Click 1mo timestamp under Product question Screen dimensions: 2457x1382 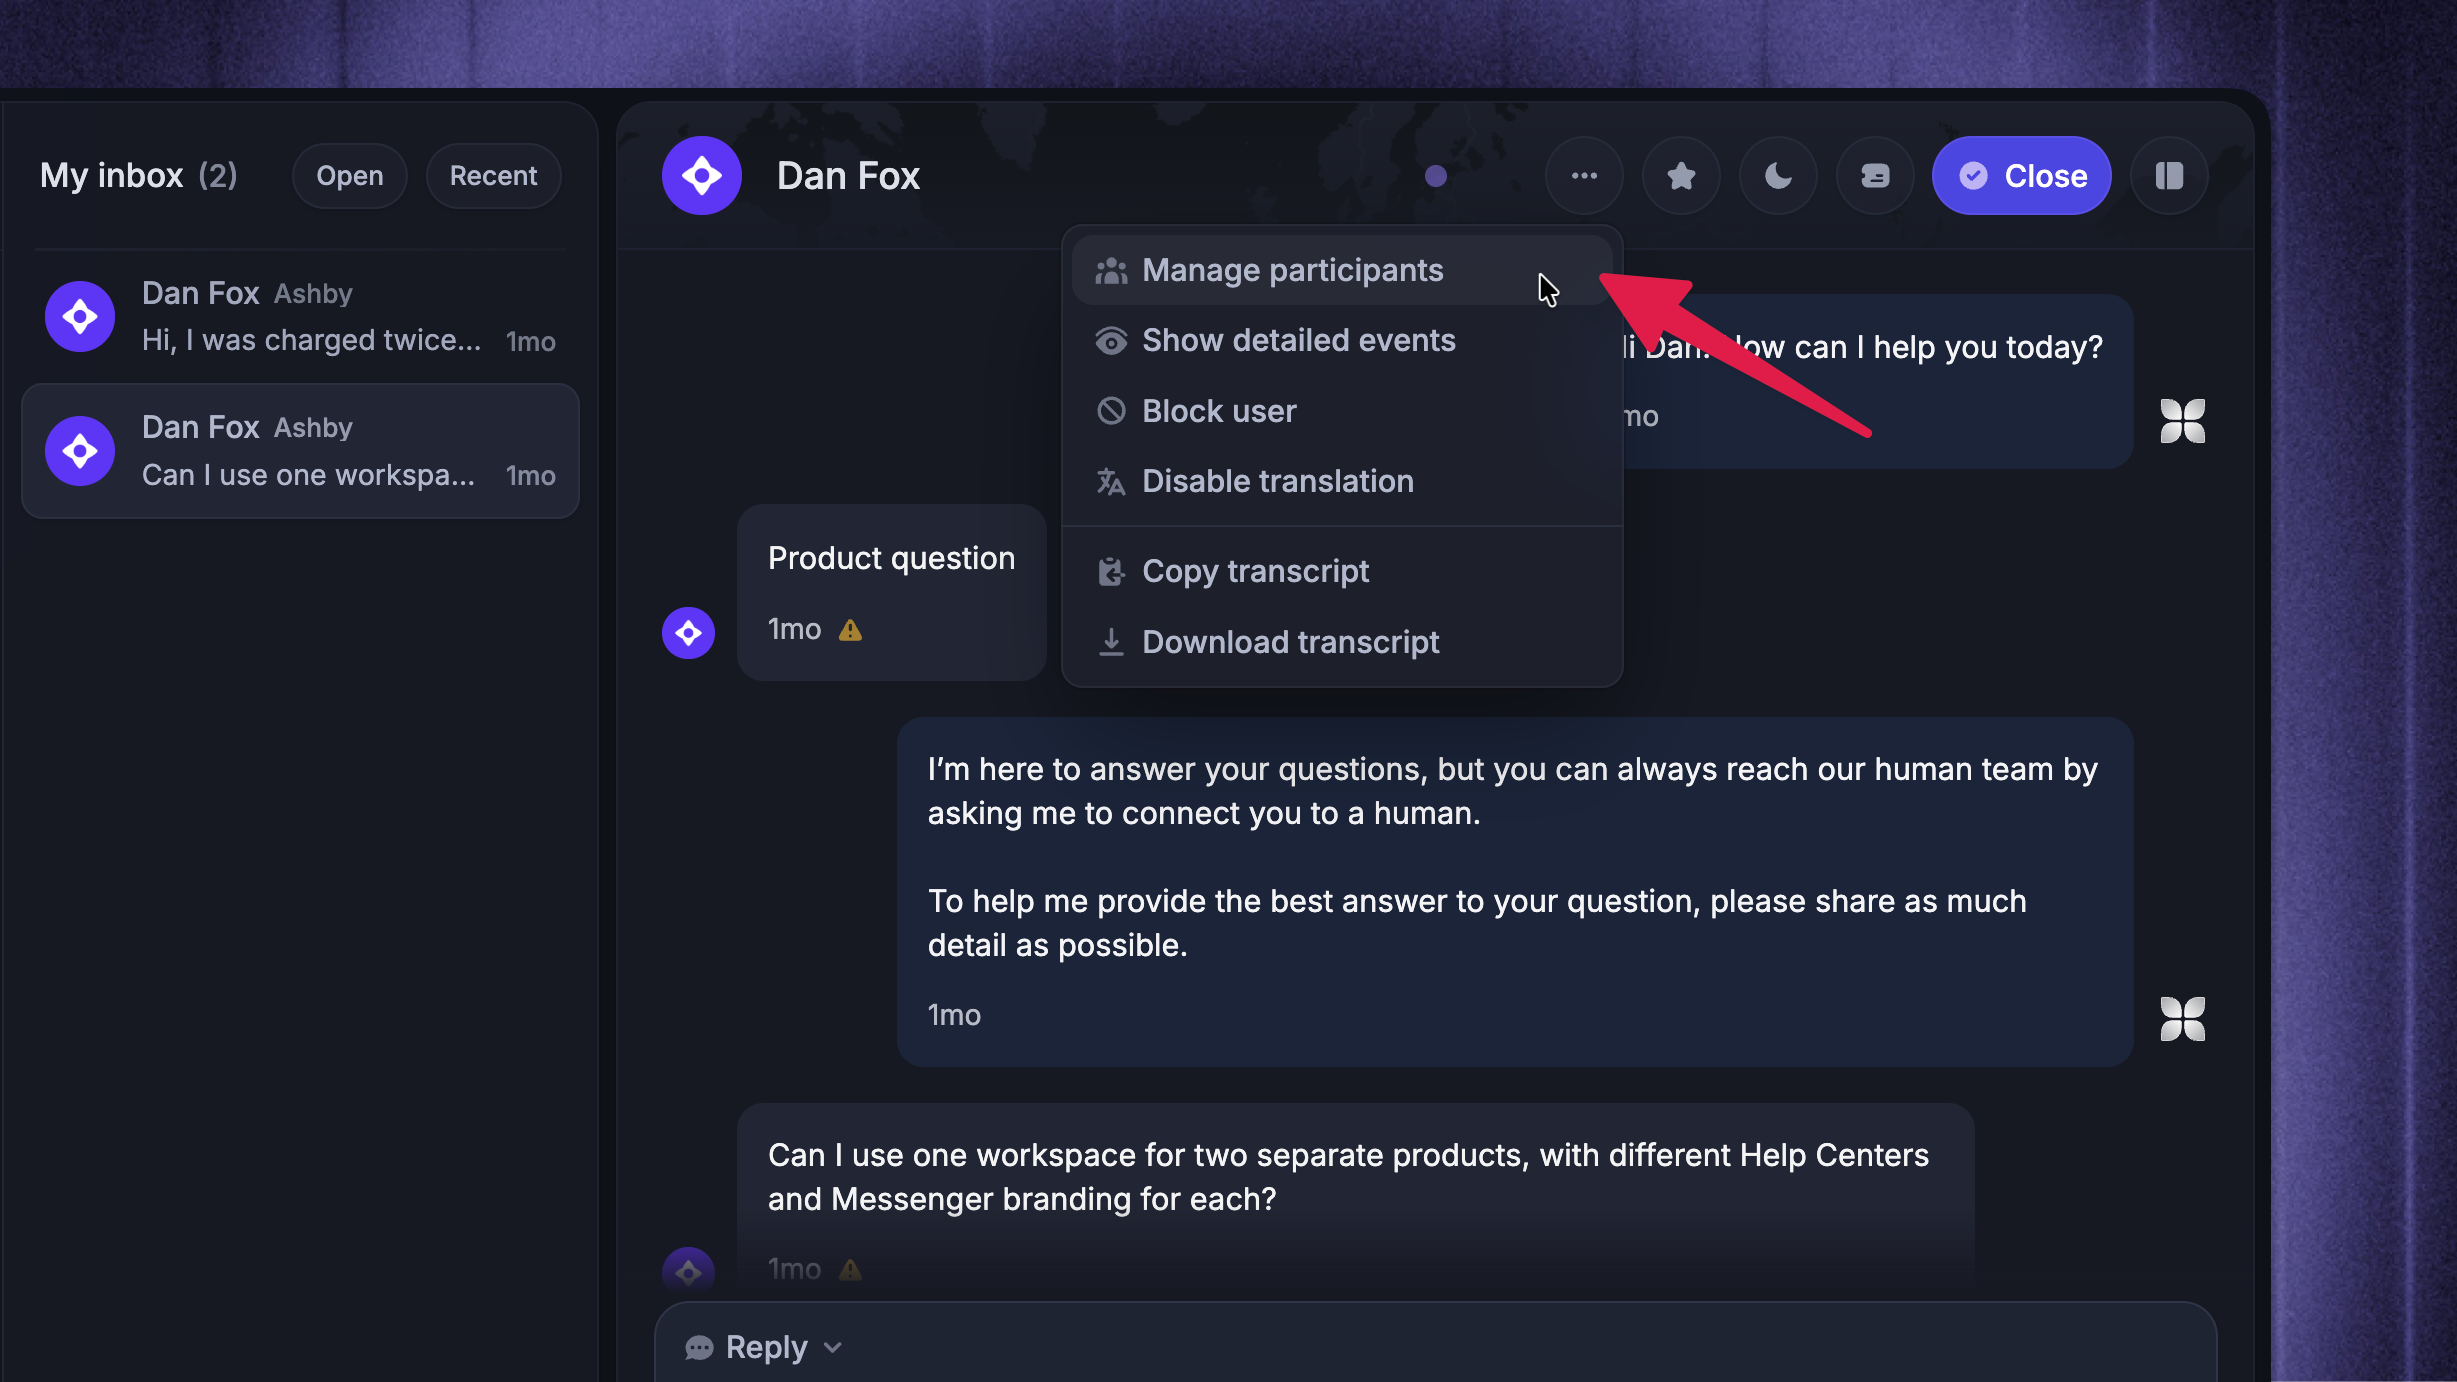pyautogui.click(x=794, y=630)
